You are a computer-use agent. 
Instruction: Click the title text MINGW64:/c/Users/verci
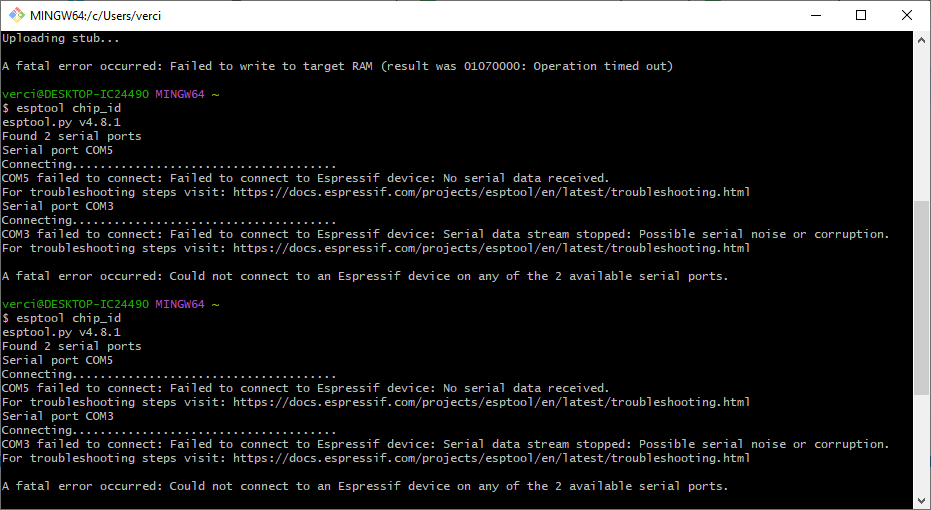click(95, 16)
